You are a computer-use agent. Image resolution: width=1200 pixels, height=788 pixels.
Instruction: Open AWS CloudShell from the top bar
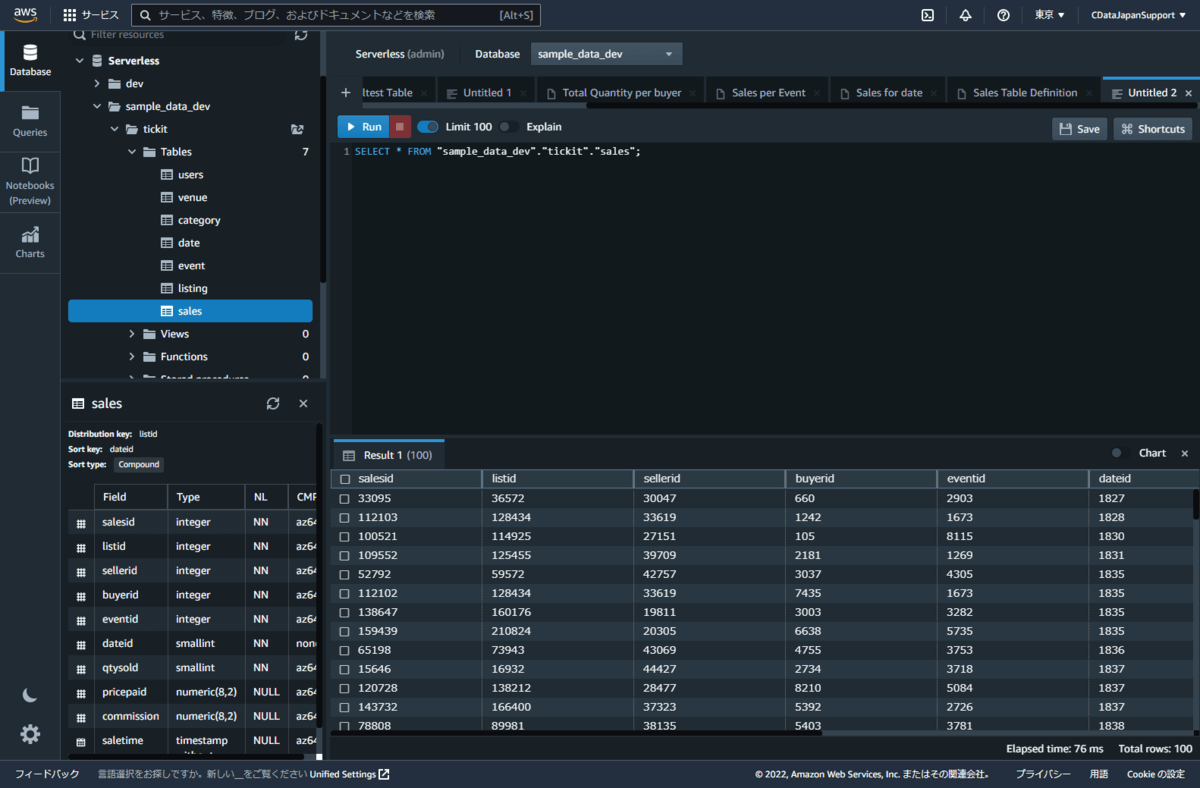coord(927,15)
